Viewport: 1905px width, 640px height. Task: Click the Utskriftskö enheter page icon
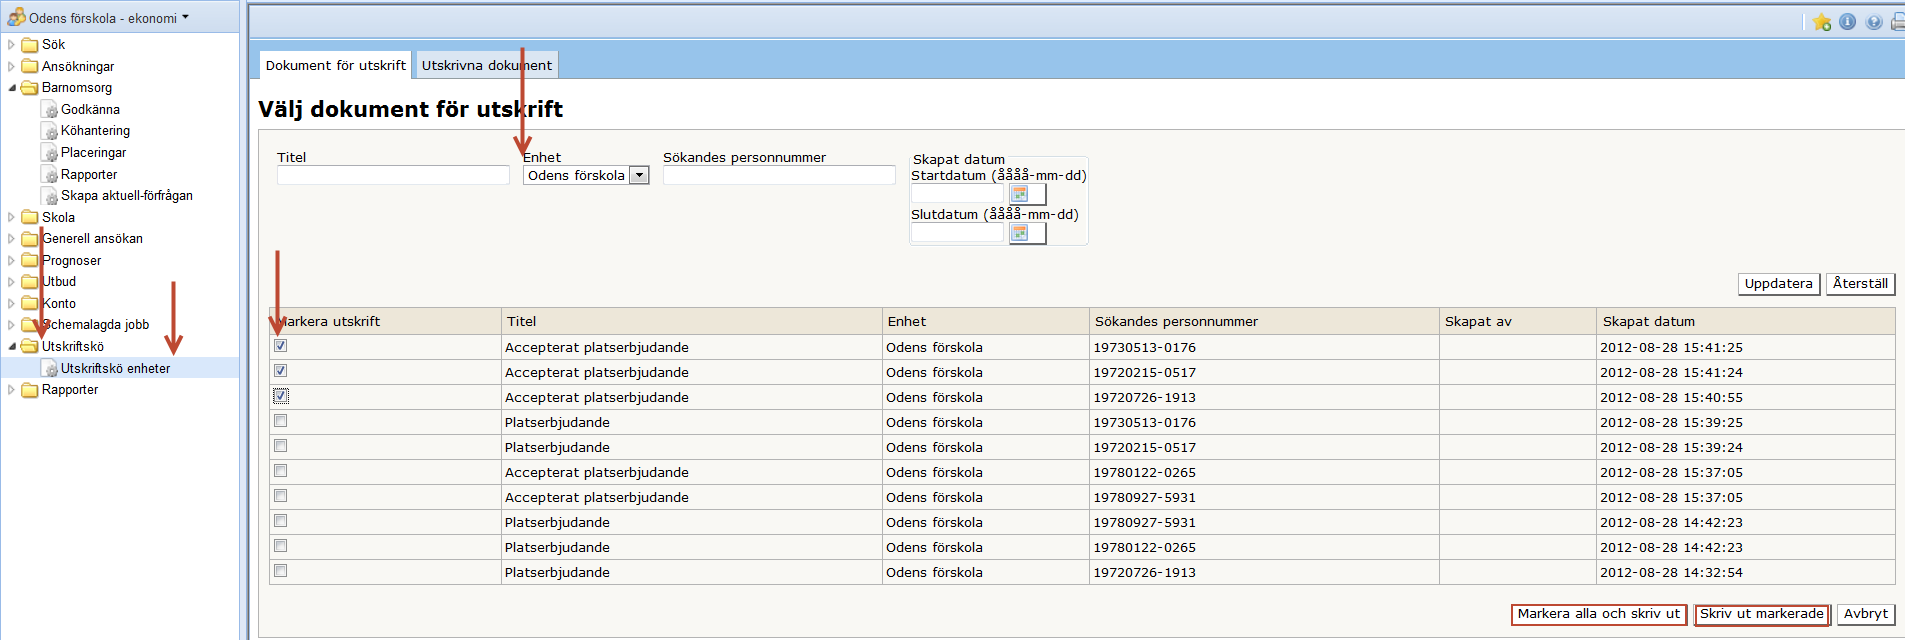tap(49, 369)
